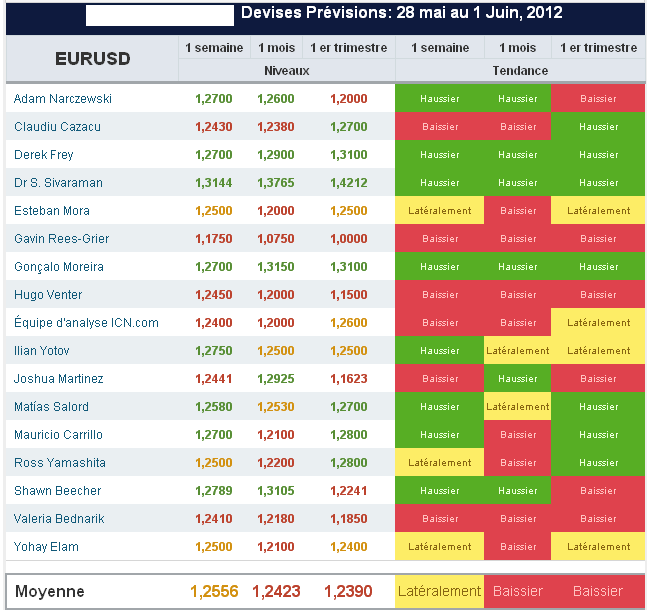The image size is (647, 610).
Task: Click Ilian Yotov's 1 mois Latéralement cell
Action: coord(517,350)
